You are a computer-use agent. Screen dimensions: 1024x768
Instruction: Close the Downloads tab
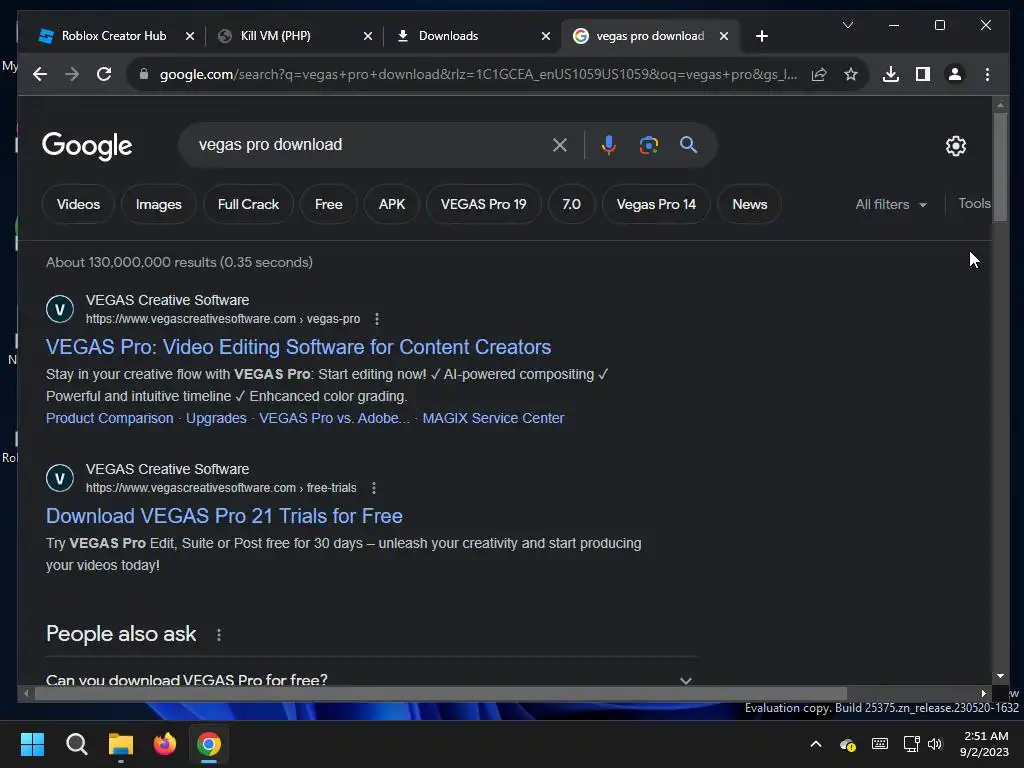546,36
